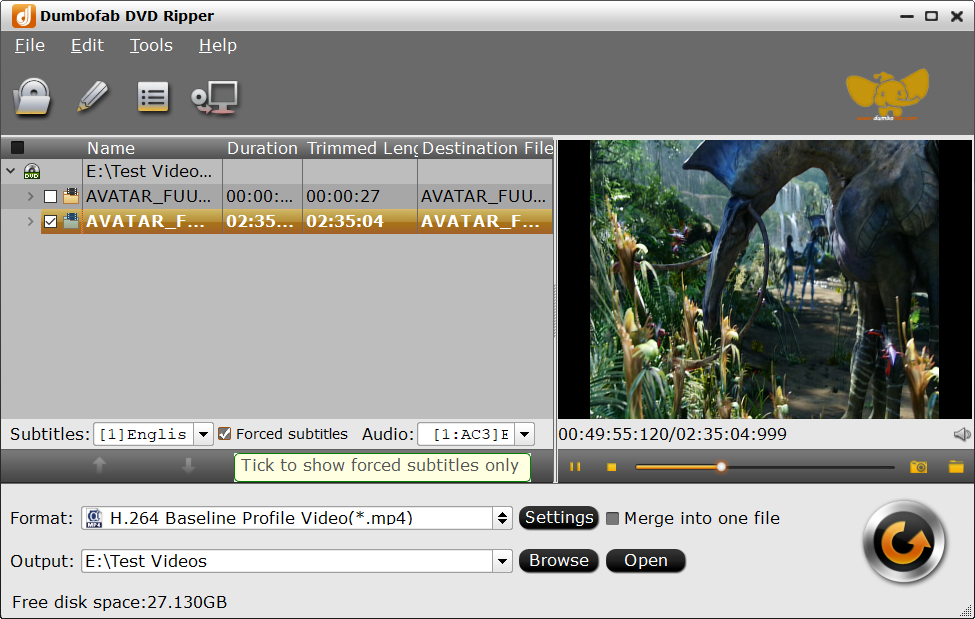Check the first AVATAR_FUU title checkbox

click(50, 197)
